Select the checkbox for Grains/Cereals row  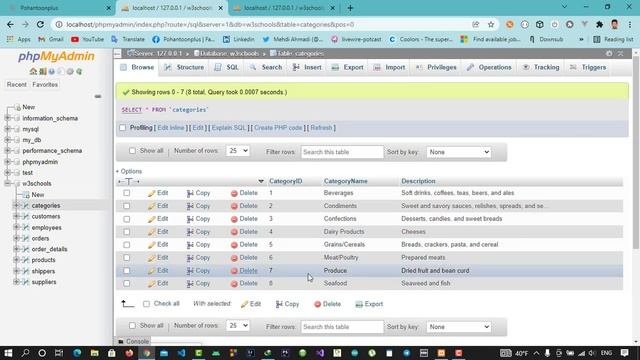tap(127, 245)
